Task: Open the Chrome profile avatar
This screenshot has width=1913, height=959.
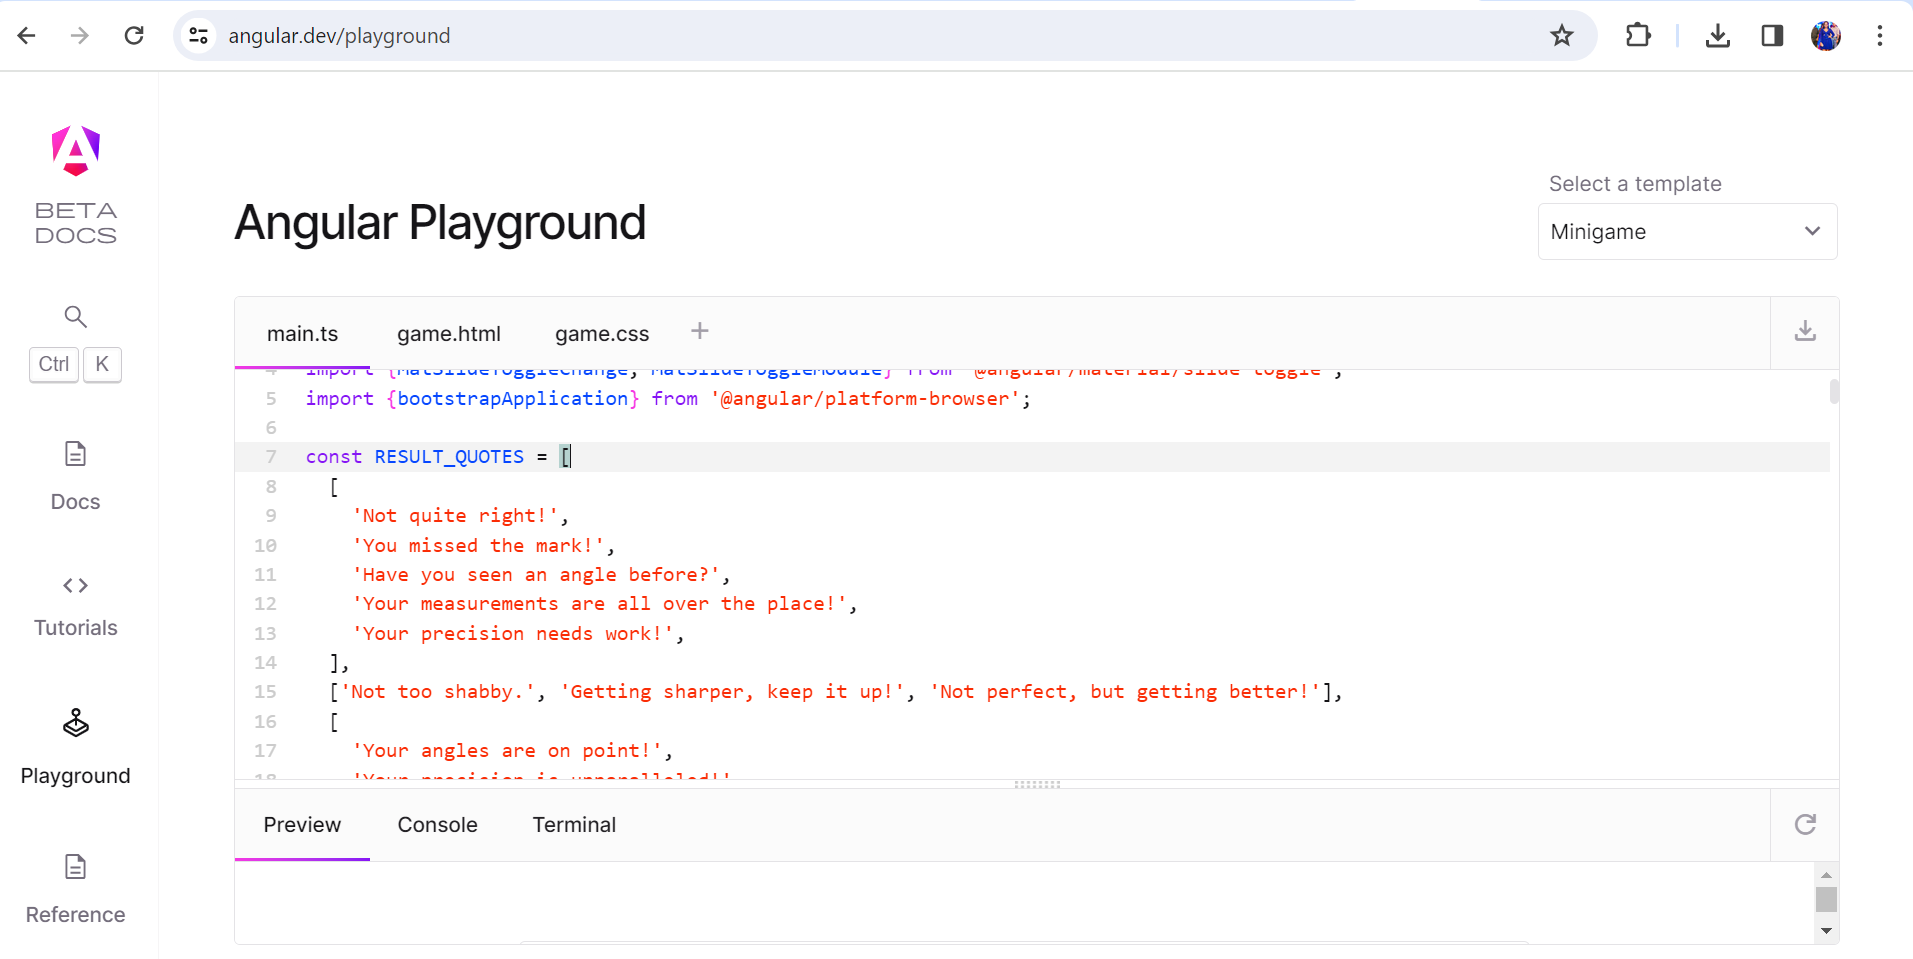Action: coord(1826,36)
